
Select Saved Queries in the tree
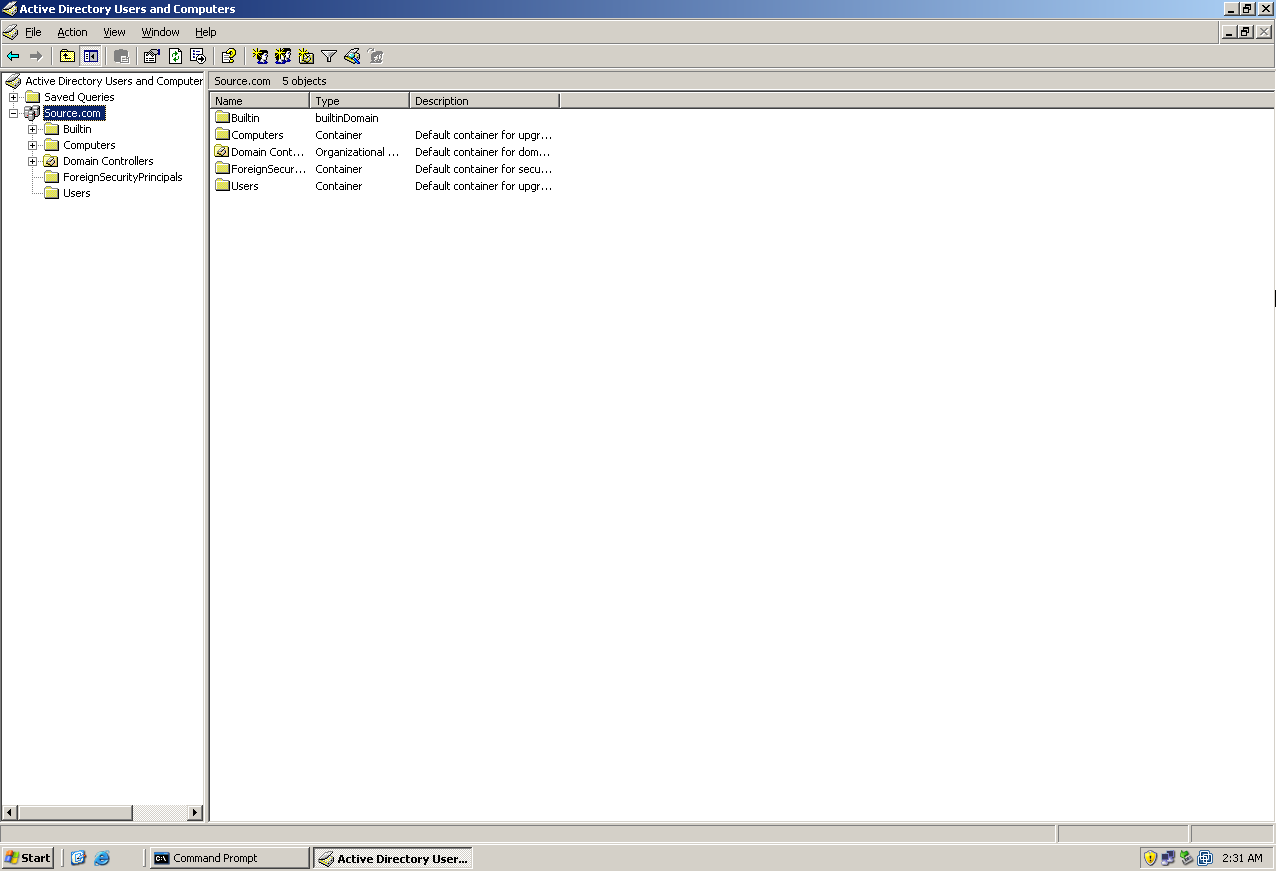pos(79,97)
